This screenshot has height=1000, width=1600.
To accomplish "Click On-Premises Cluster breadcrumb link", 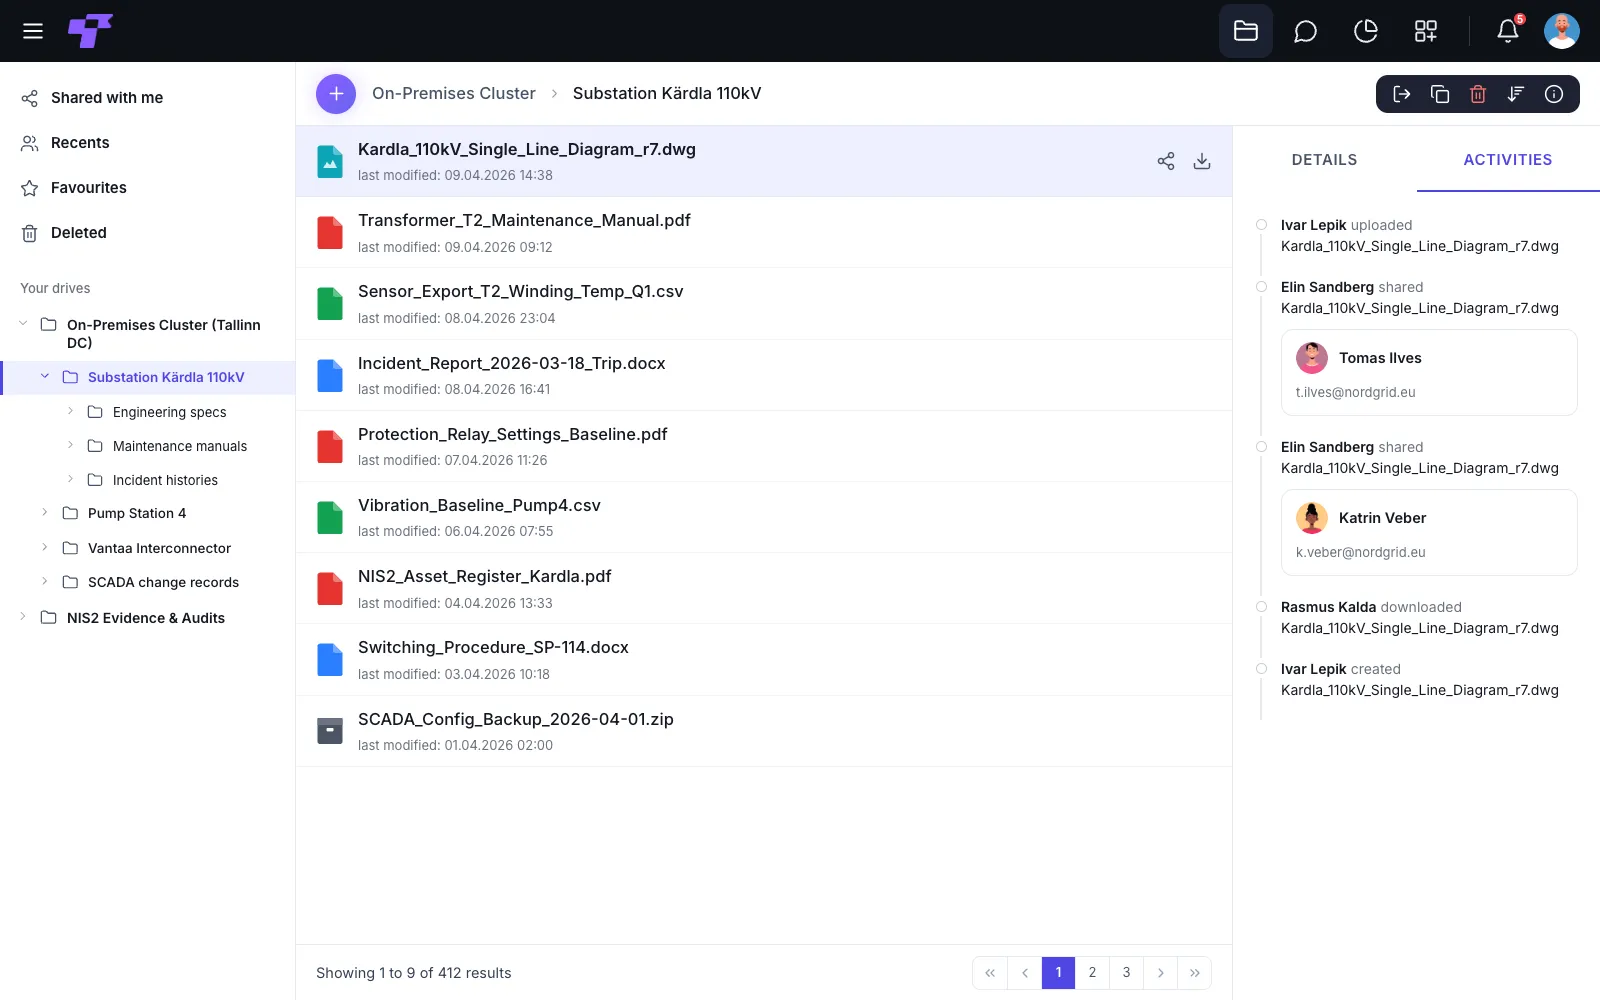I will click(454, 93).
